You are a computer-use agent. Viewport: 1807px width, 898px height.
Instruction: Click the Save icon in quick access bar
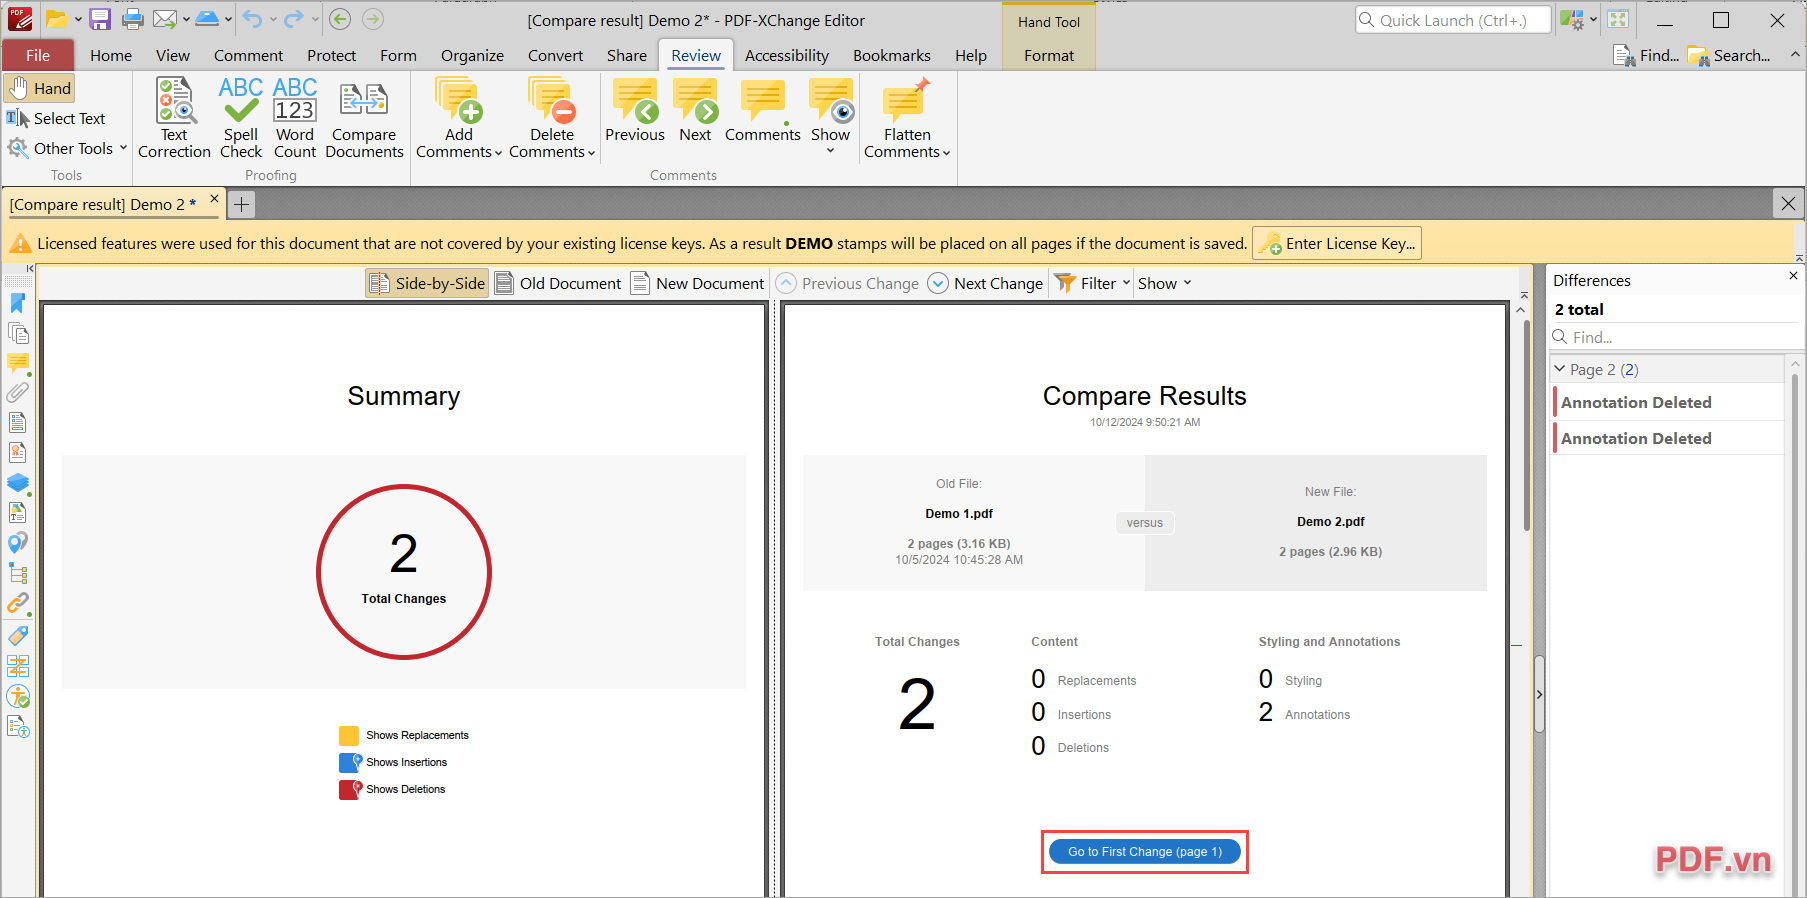[100, 19]
